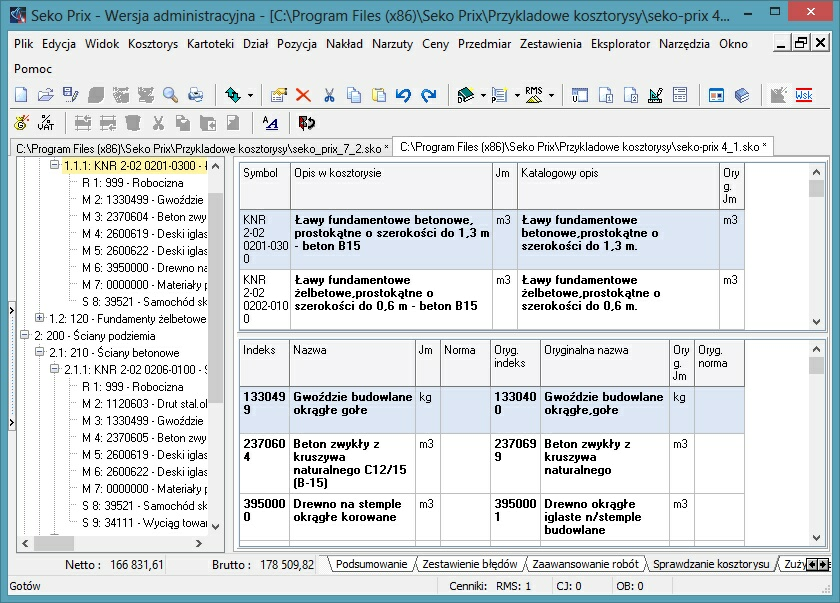Open the Sprawdzanie kosztorysu tab
Screen dimensions: 840x603
coord(711,564)
